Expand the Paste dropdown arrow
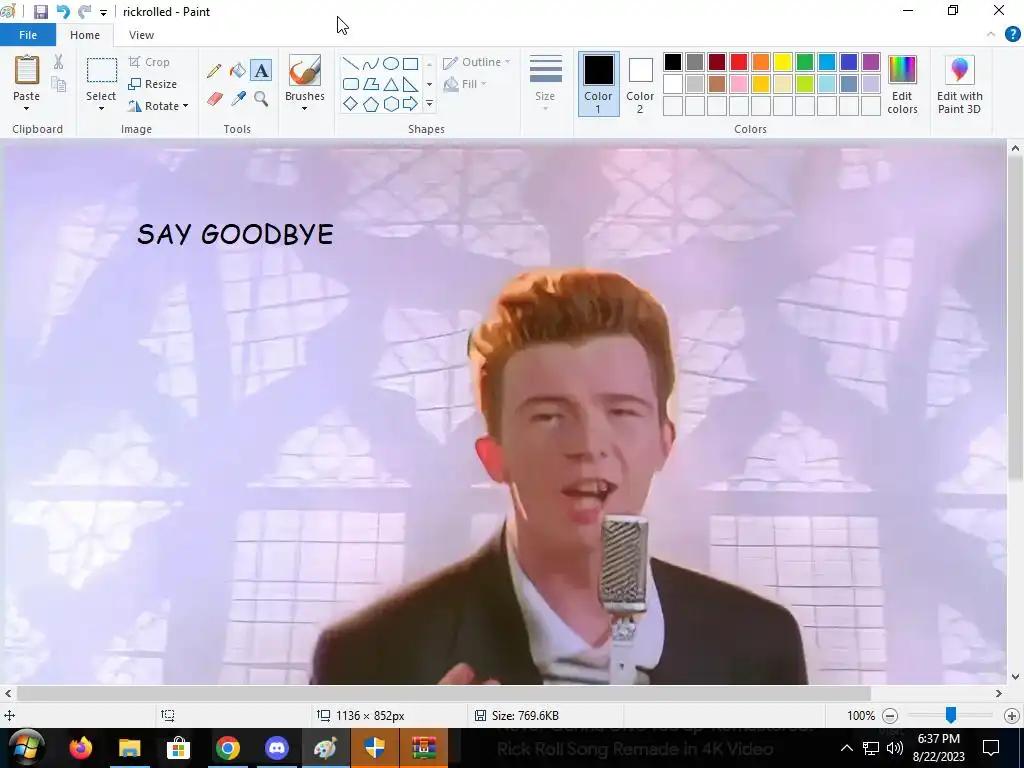Image resolution: width=1024 pixels, height=768 pixels. point(27,108)
